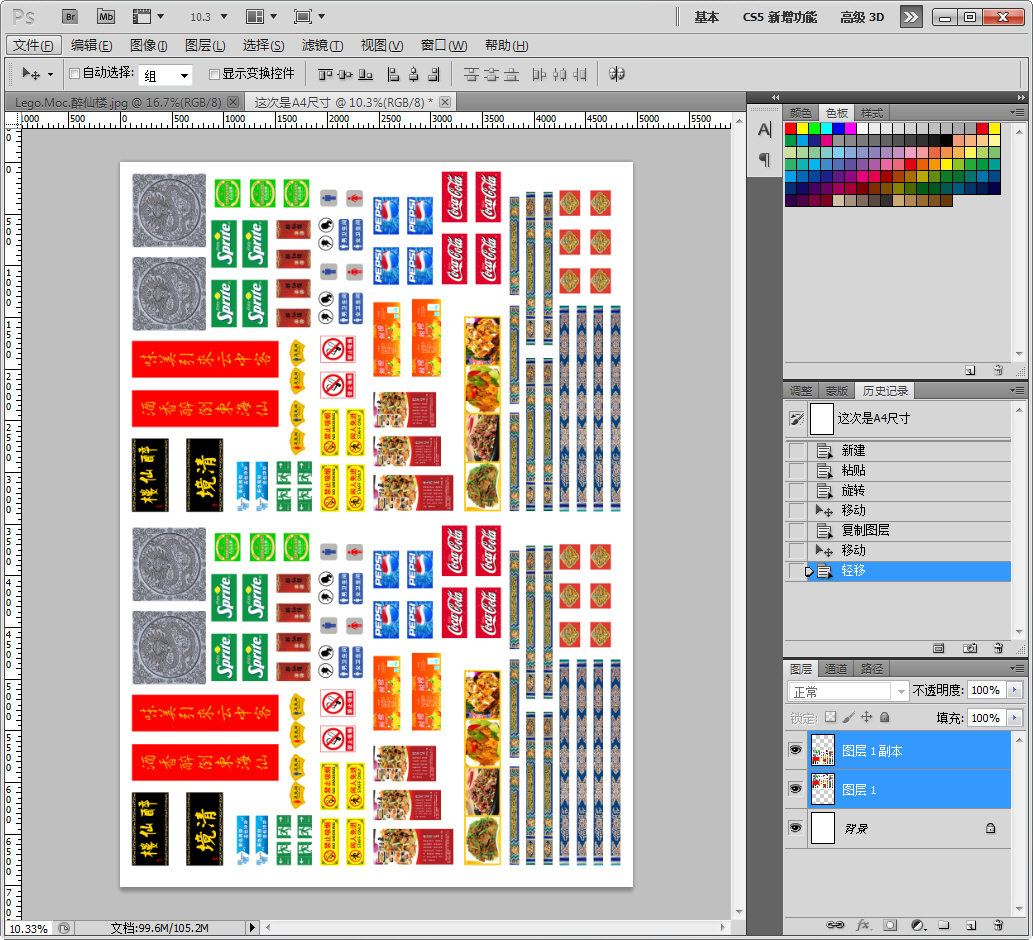Hide the 图层 1 副本 layer via eye icon

795,750
